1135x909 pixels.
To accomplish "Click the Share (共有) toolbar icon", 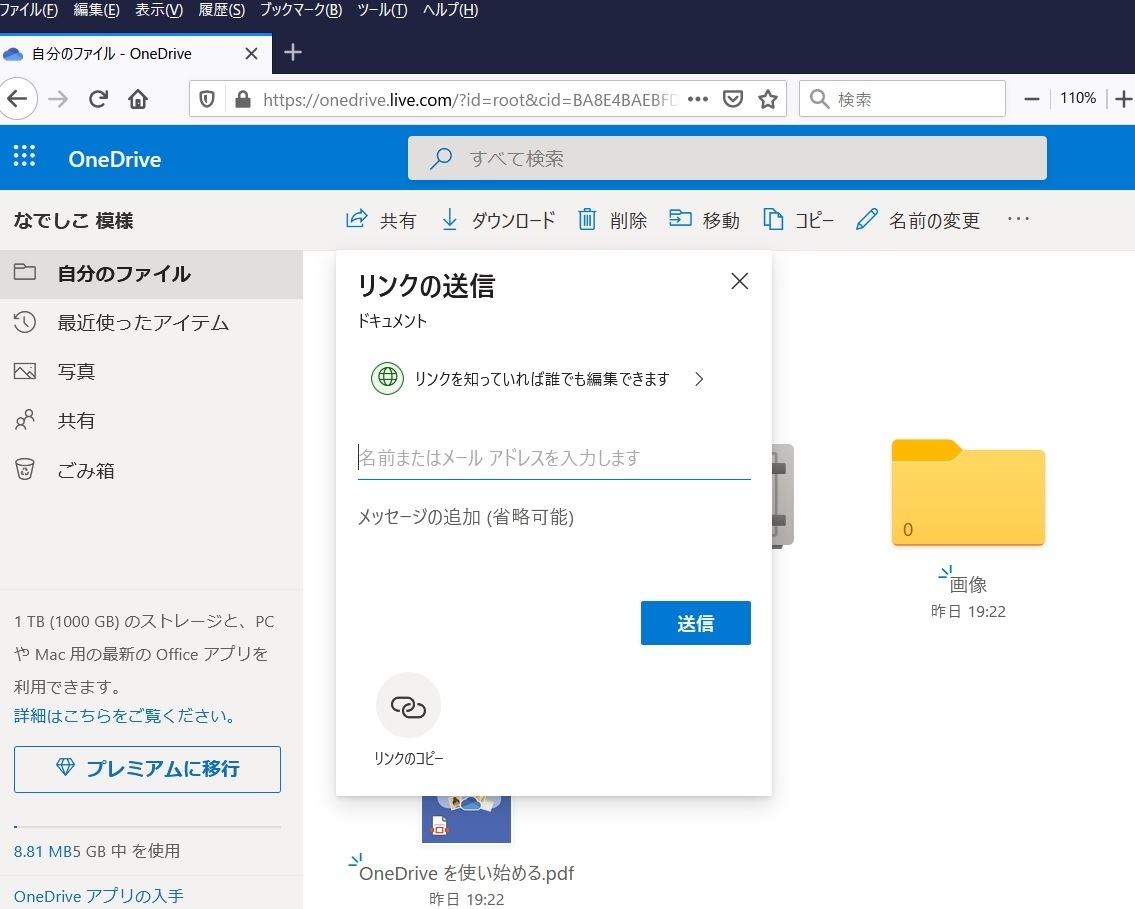I will tap(356, 220).
